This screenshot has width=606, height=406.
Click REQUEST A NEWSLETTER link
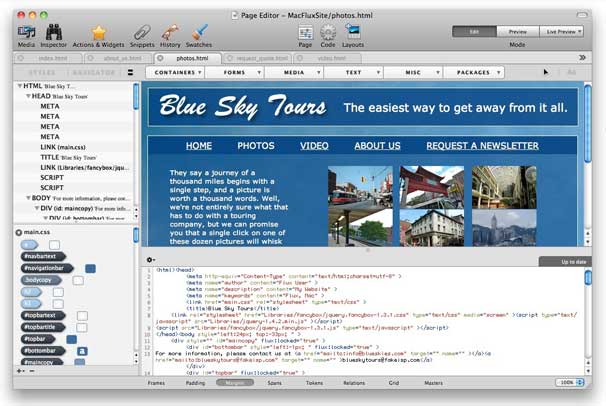tap(482, 146)
